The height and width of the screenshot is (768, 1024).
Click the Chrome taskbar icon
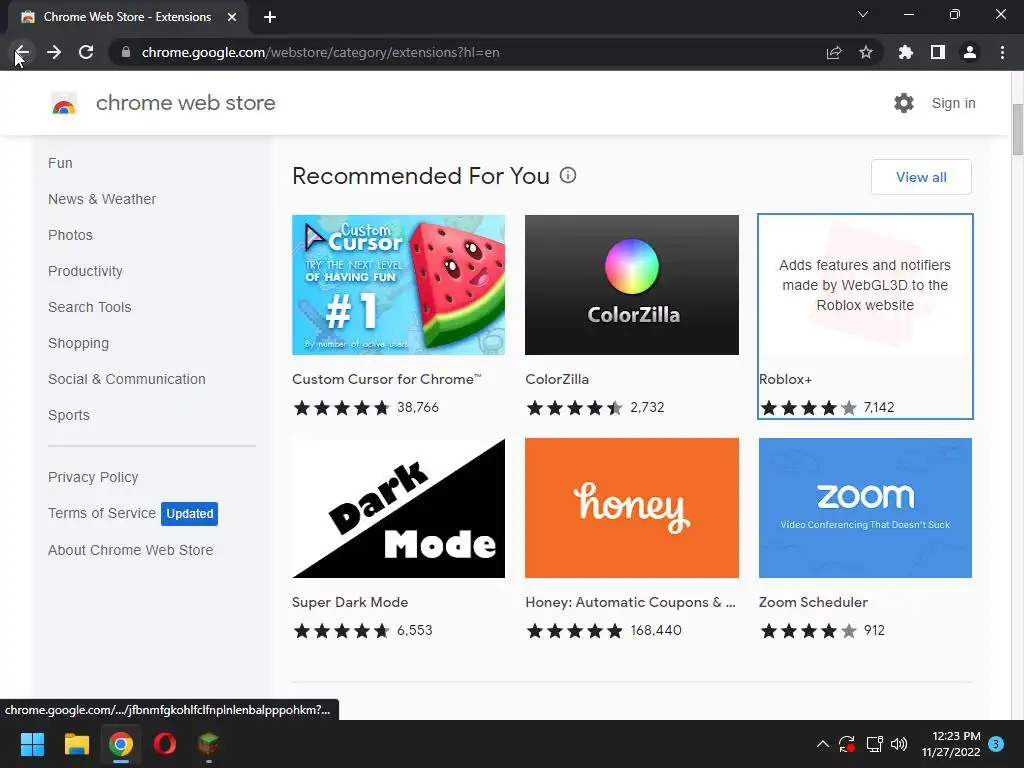tap(121, 744)
